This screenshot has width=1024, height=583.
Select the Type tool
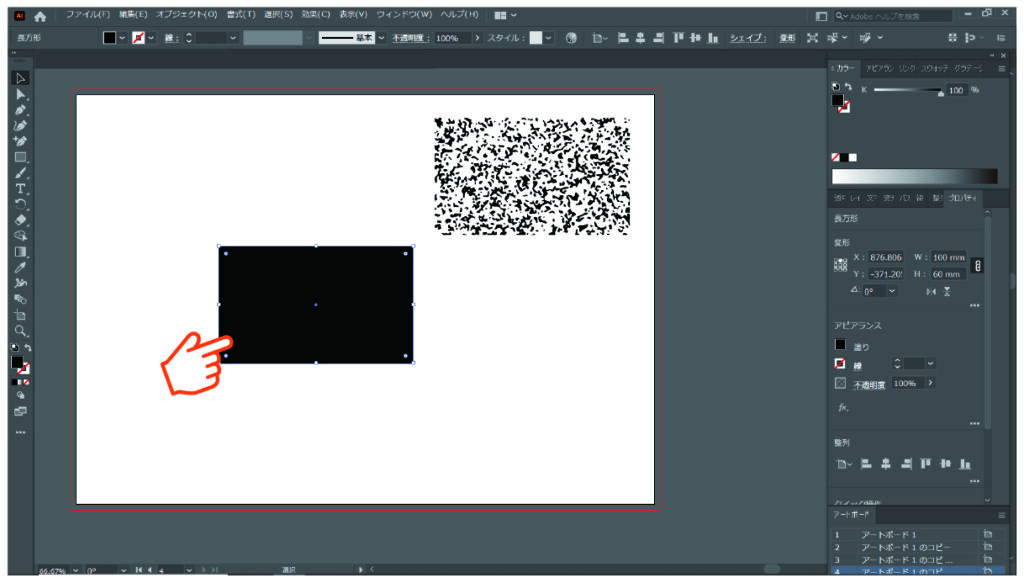(x=20, y=189)
